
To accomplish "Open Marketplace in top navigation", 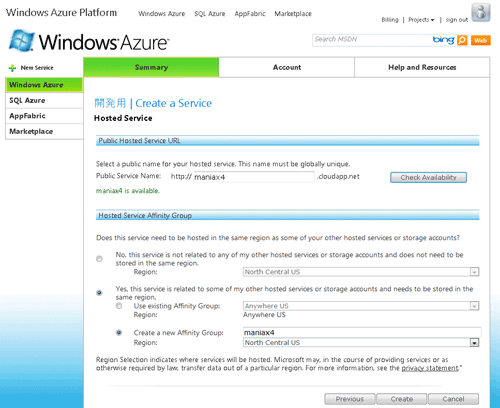I will (293, 14).
